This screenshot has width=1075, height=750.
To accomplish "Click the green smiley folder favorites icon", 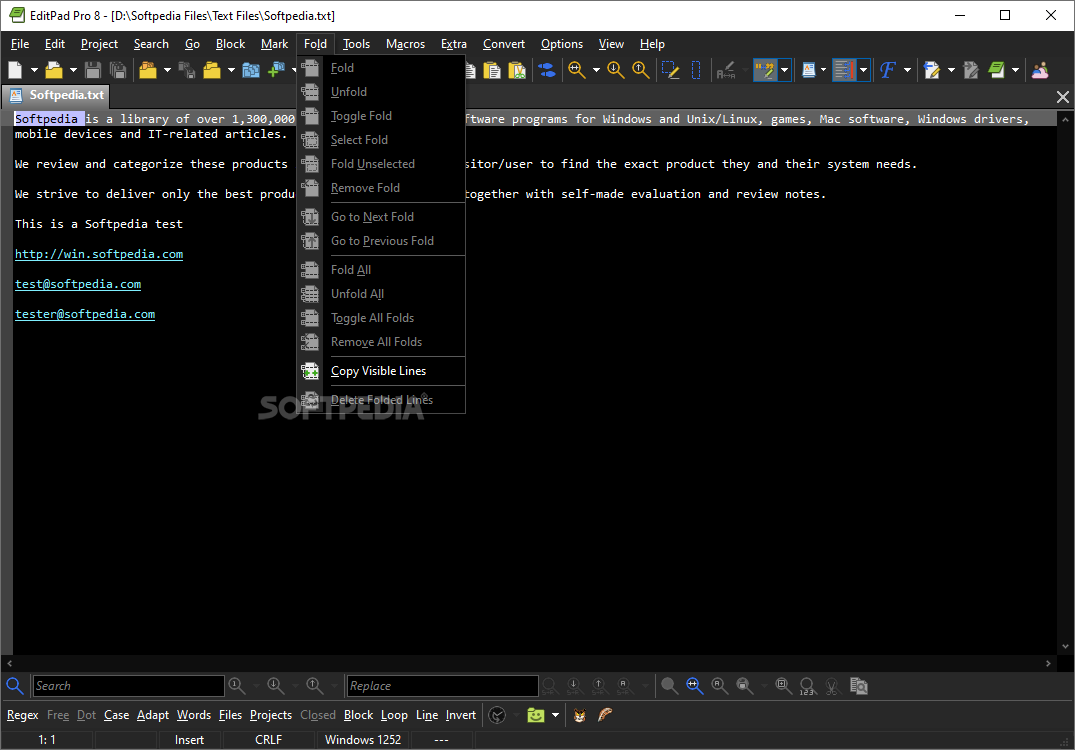I will (x=535, y=715).
